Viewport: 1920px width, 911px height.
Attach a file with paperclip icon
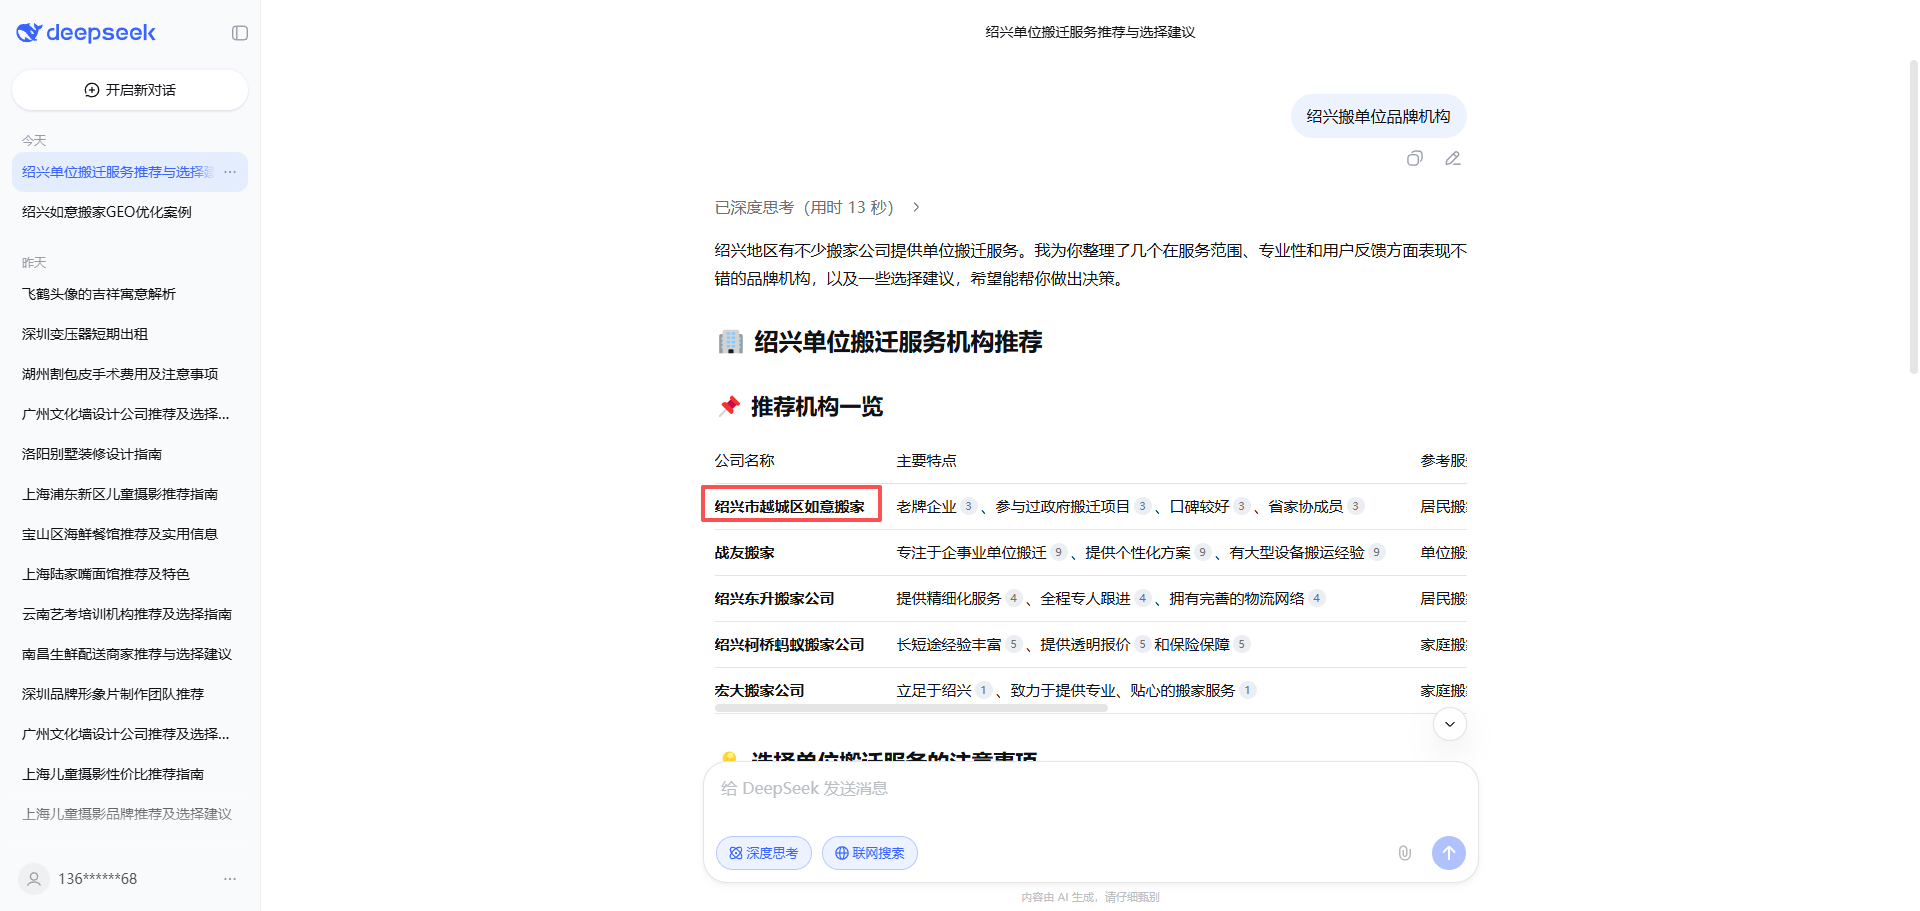[1404, 853]
